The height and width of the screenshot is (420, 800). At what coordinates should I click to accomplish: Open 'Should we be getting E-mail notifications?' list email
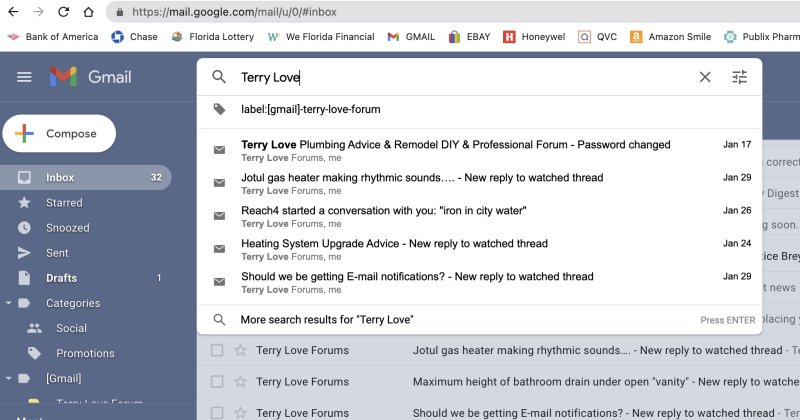[499, 411]
